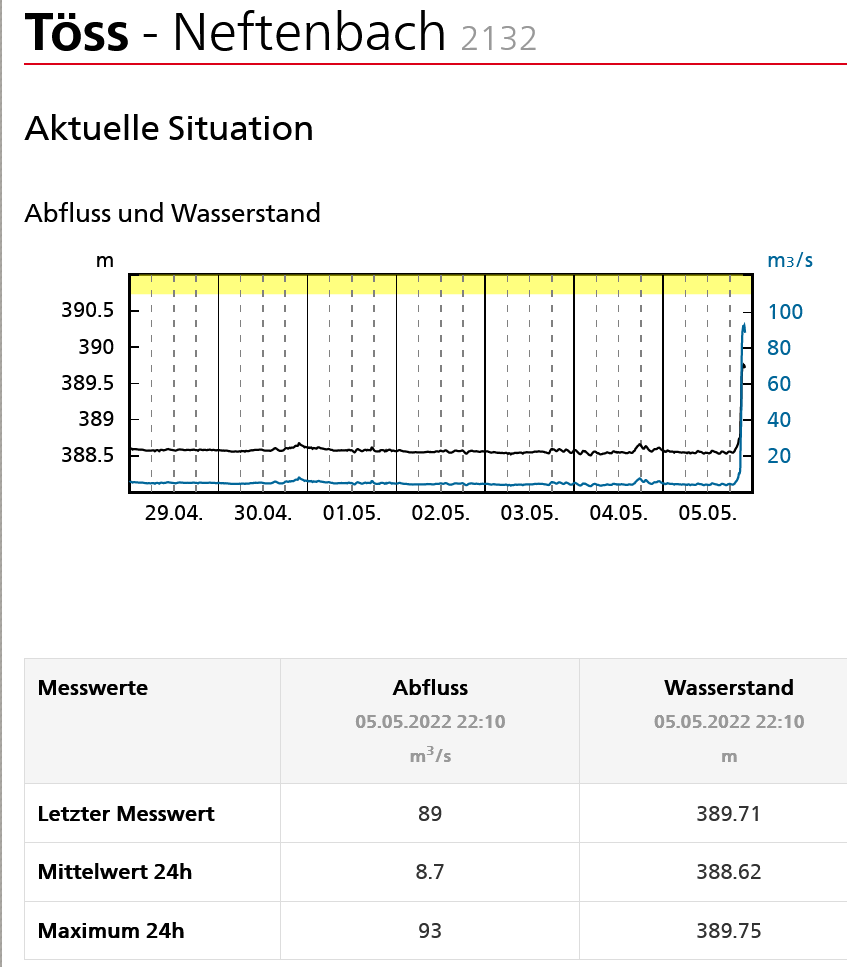Viewport: 847px width, 967px height.
Task: Click station number 2132
Action: (x=499, y=38)
